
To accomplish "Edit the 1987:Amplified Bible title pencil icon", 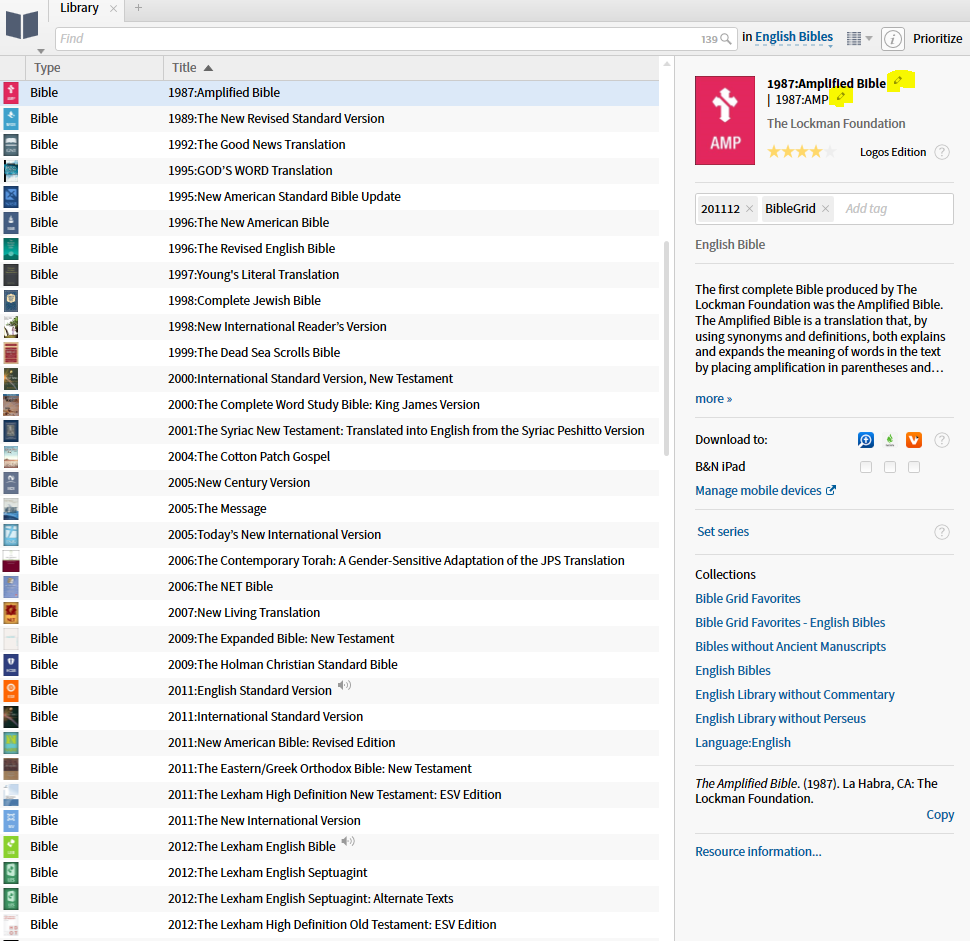I will click(x=898, y=80).
